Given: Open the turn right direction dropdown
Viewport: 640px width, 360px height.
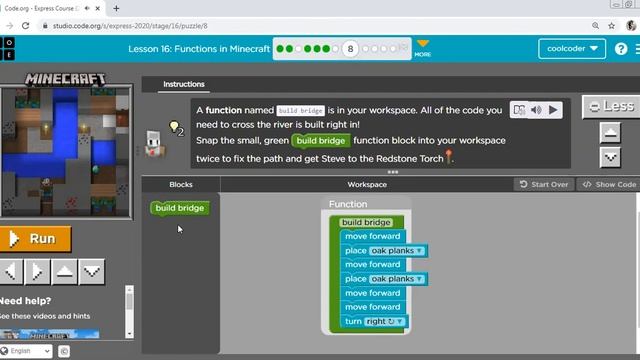Looking at the screenshot, I should pyautogui.click(x=384, y=322).
